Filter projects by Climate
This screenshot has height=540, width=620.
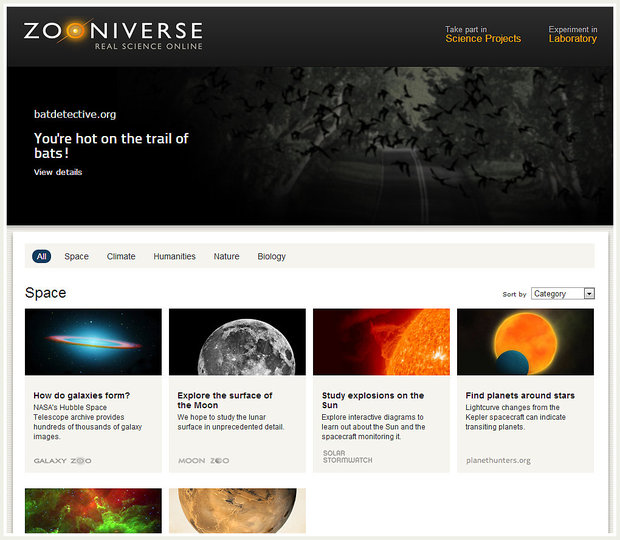click(x=121, y=256)
